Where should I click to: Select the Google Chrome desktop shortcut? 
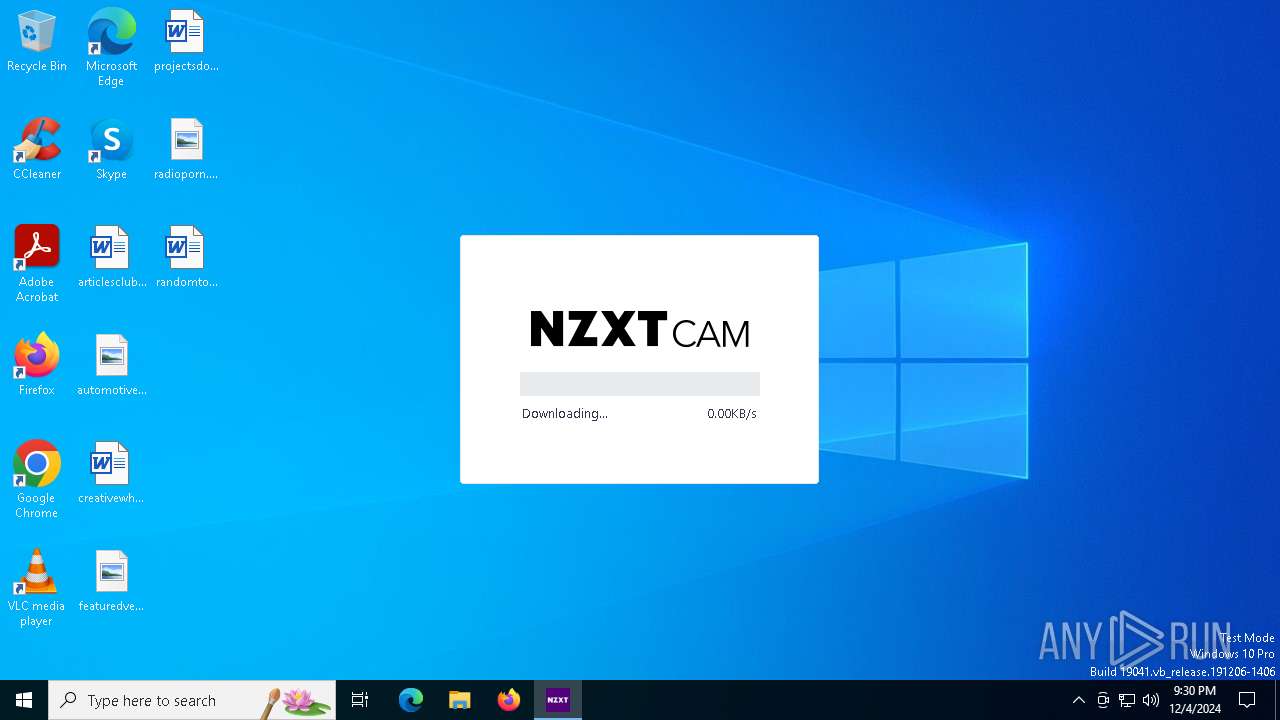point(37,480)
